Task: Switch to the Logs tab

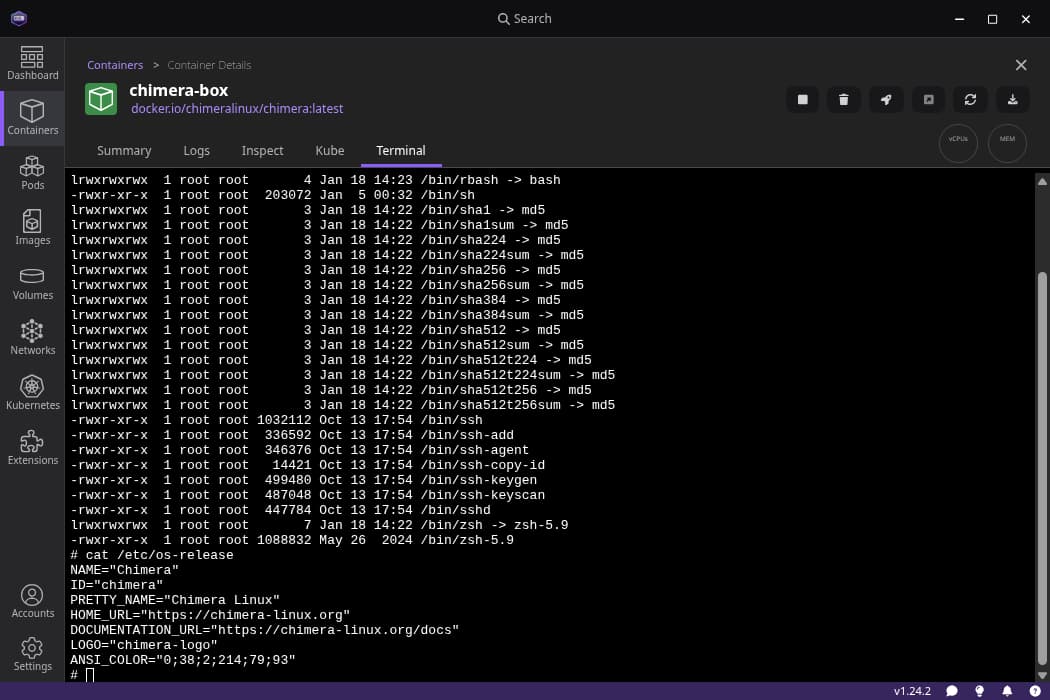Action: (x=196, y=151)
